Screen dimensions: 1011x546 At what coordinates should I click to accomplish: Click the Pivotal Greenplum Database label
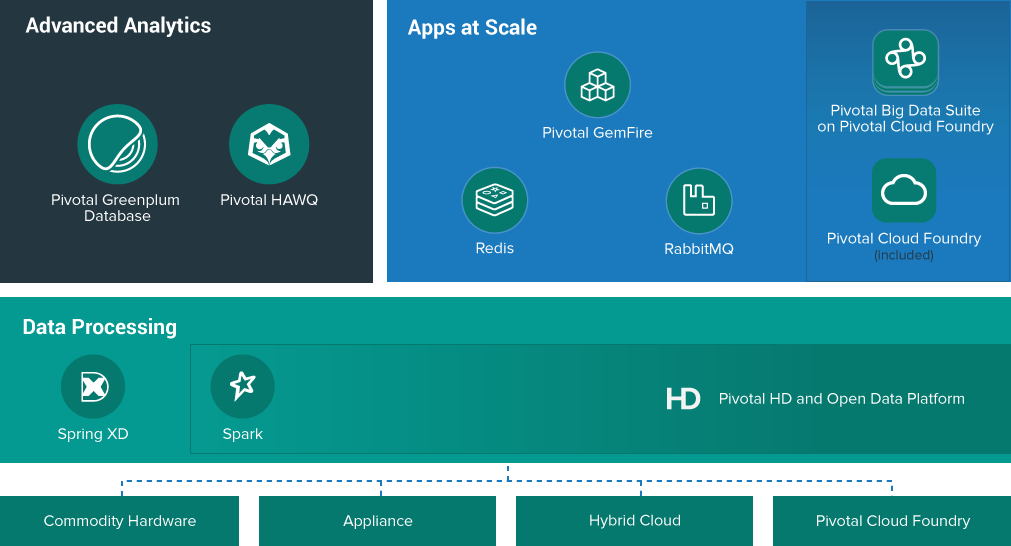[116, 208]
